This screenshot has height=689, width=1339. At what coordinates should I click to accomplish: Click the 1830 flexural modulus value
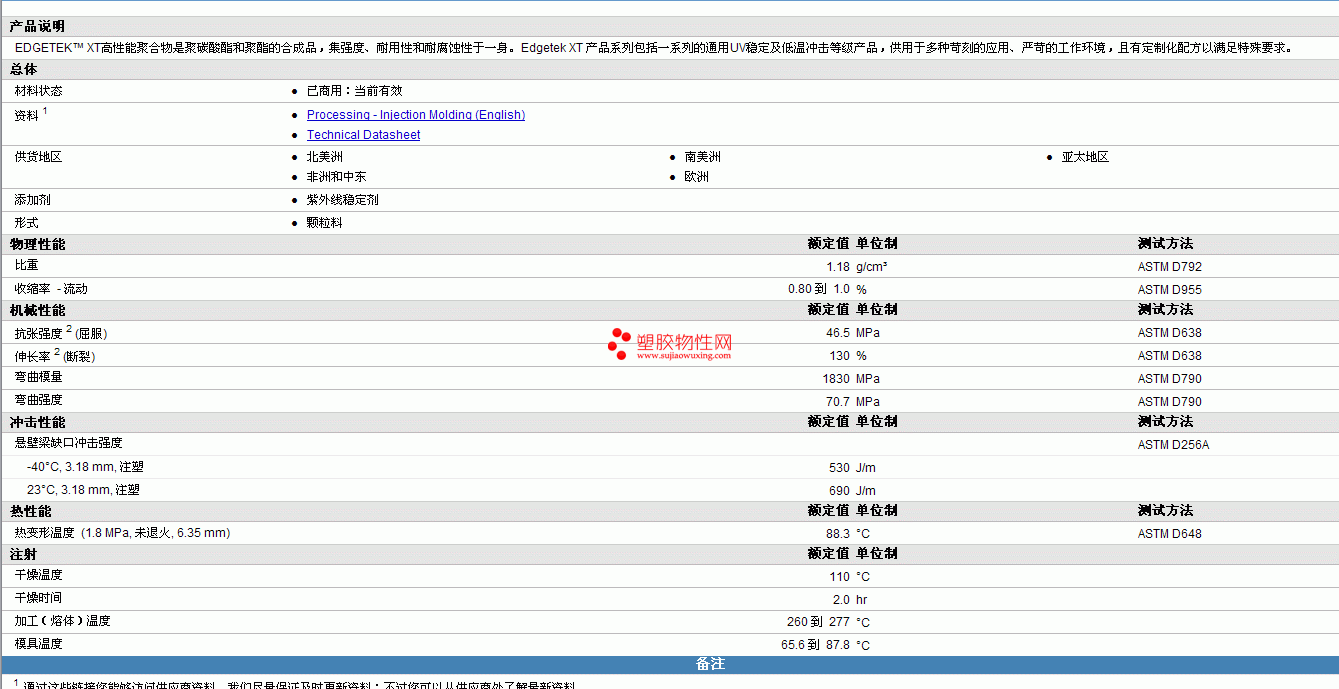836,379
